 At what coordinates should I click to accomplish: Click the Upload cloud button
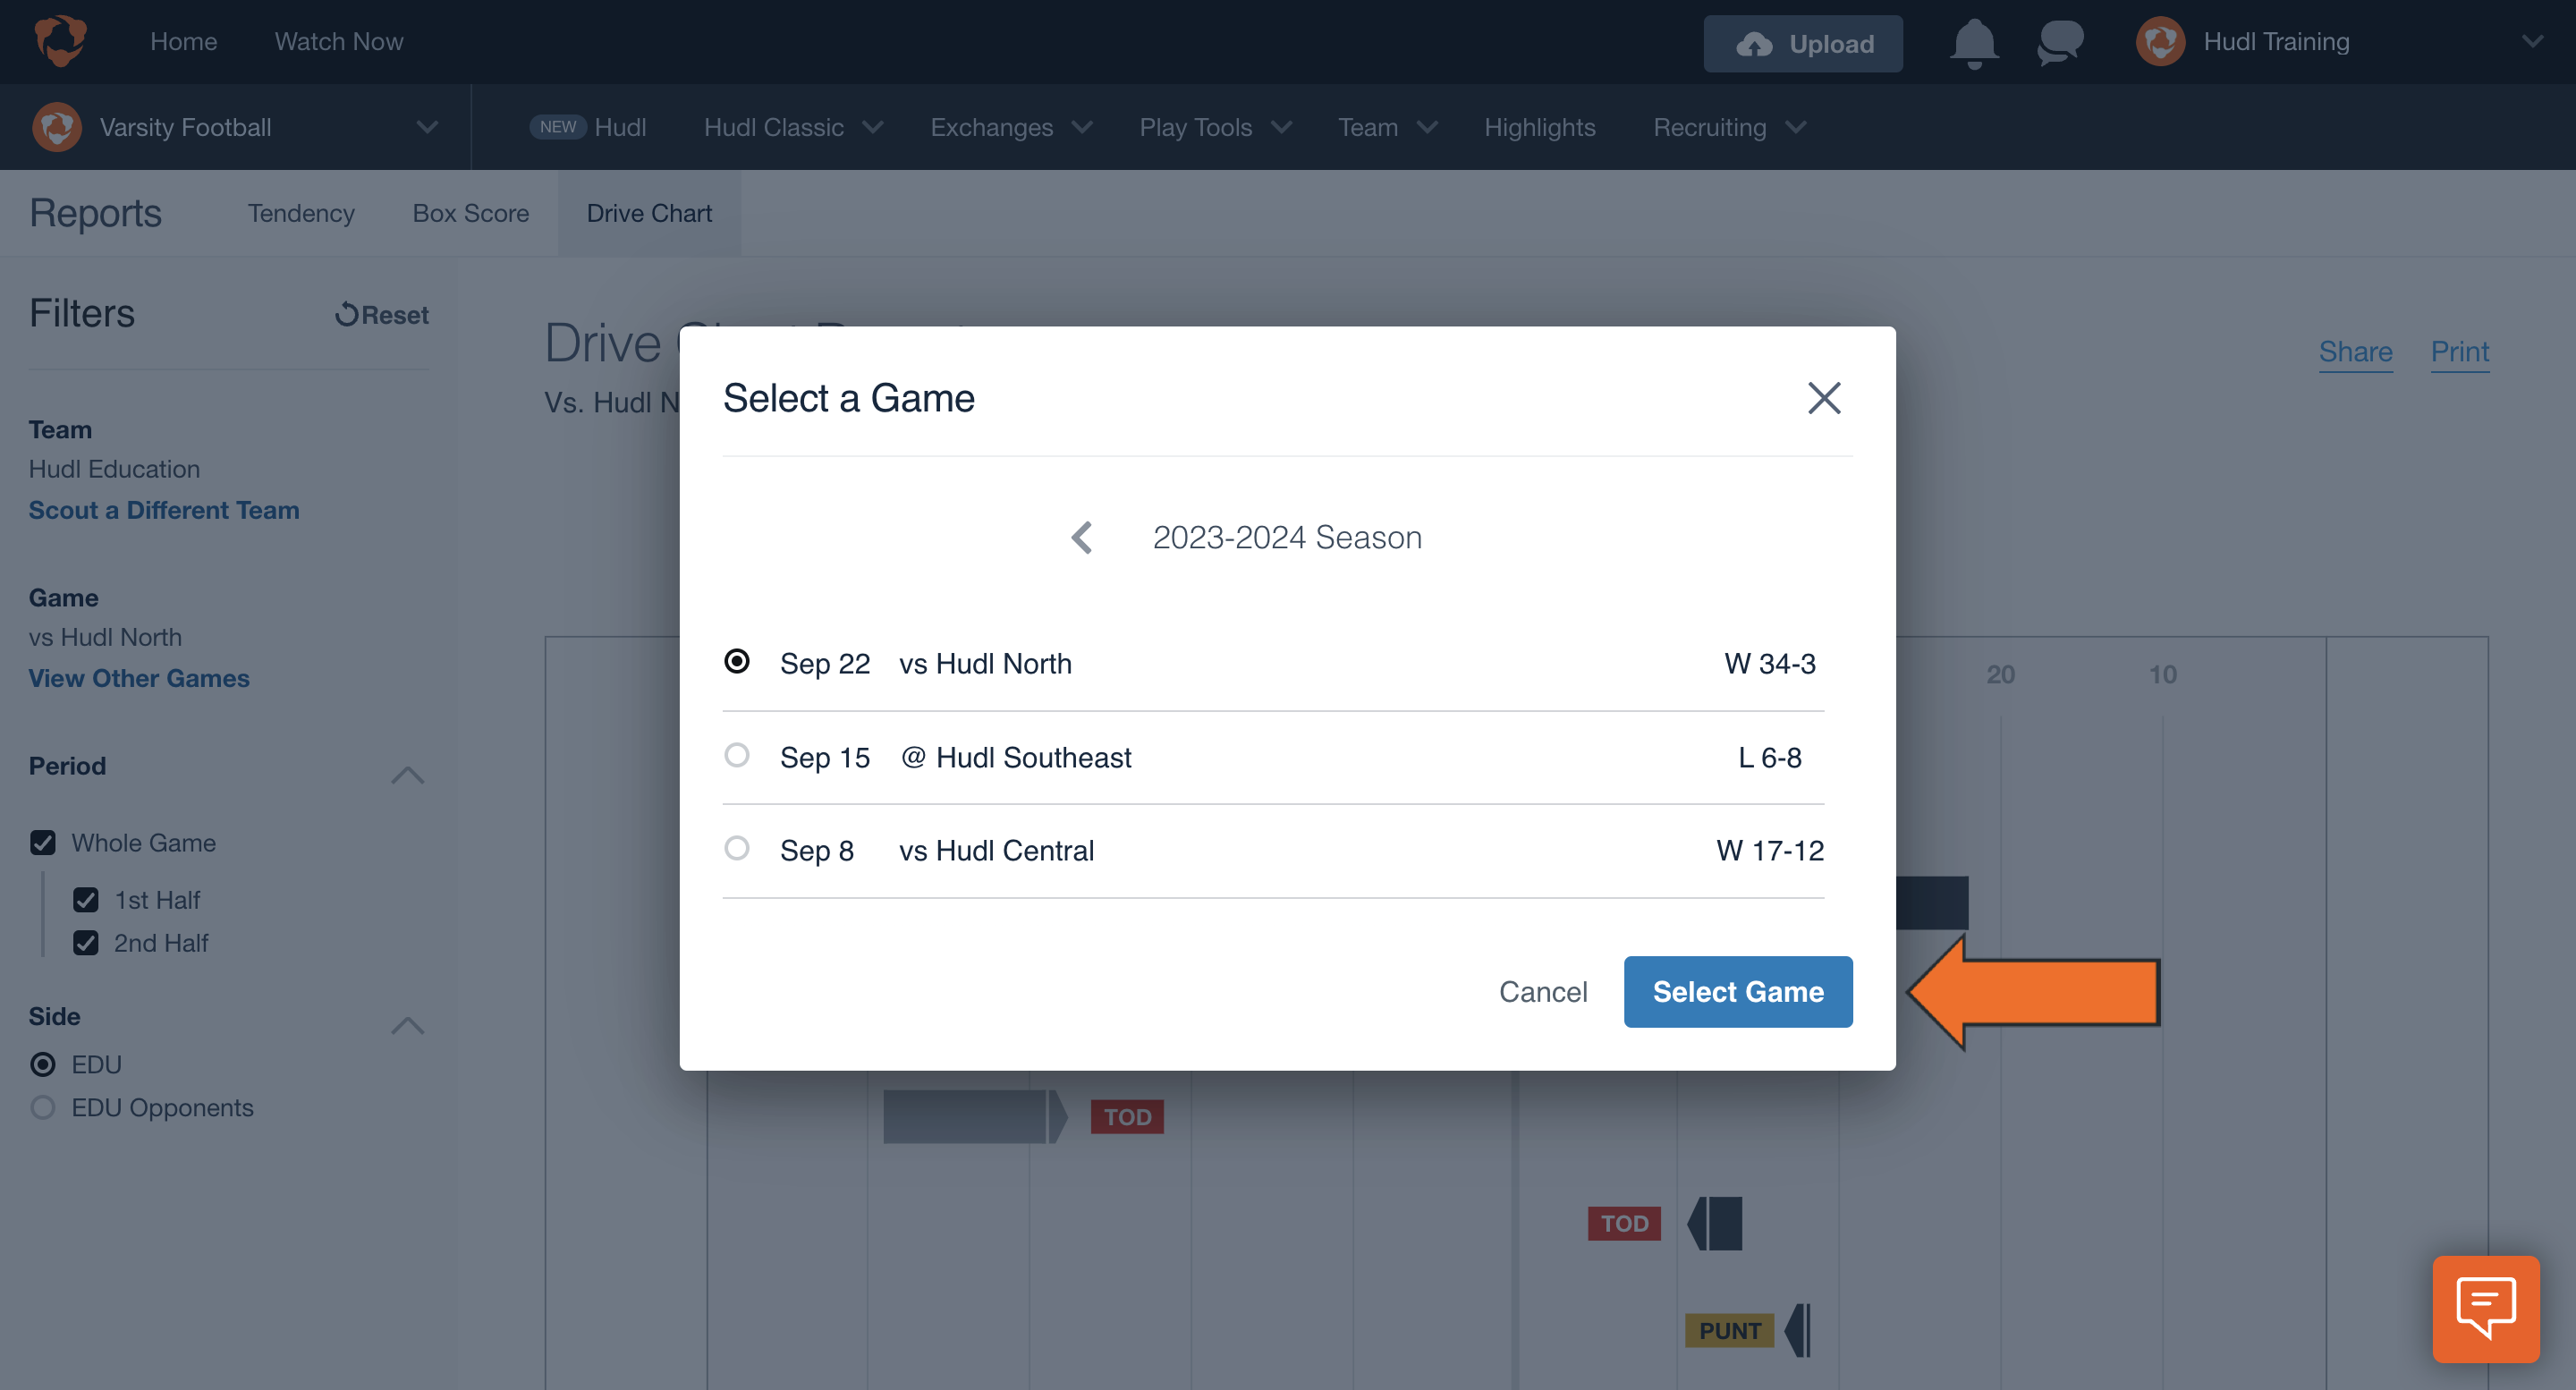click(x=1803, y=43)
